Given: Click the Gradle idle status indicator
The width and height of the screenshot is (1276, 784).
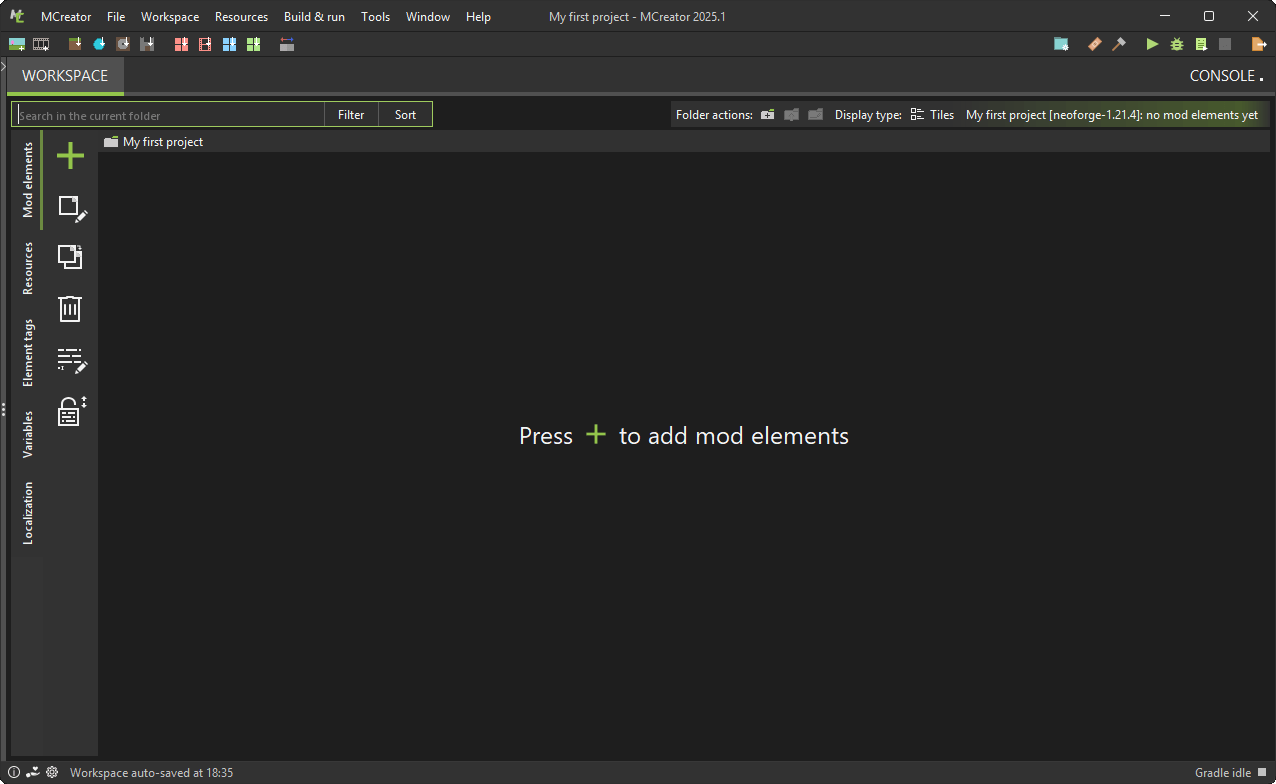Looking at the screenshot, I should pyautogui.click(x=1231, y=772).
